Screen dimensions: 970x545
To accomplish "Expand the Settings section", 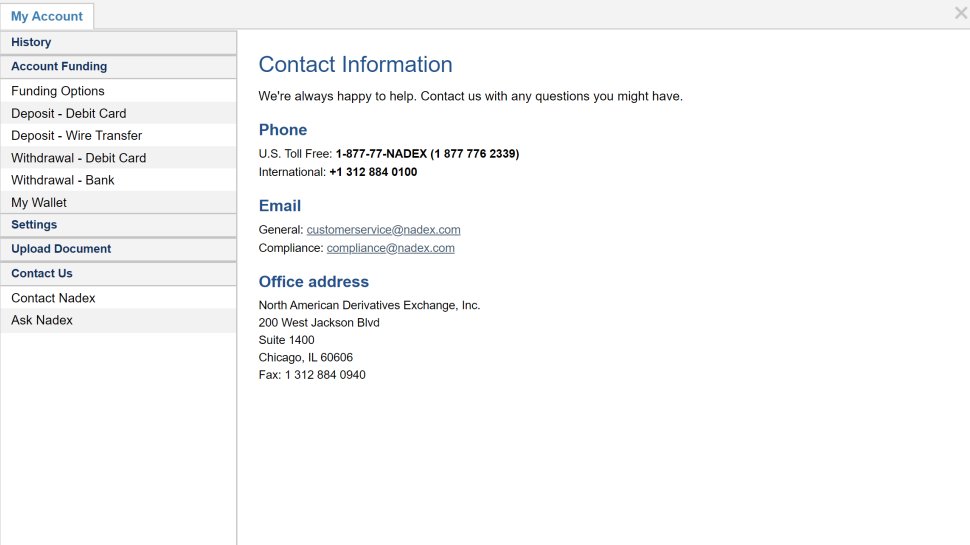I will [x=118, y=225].
